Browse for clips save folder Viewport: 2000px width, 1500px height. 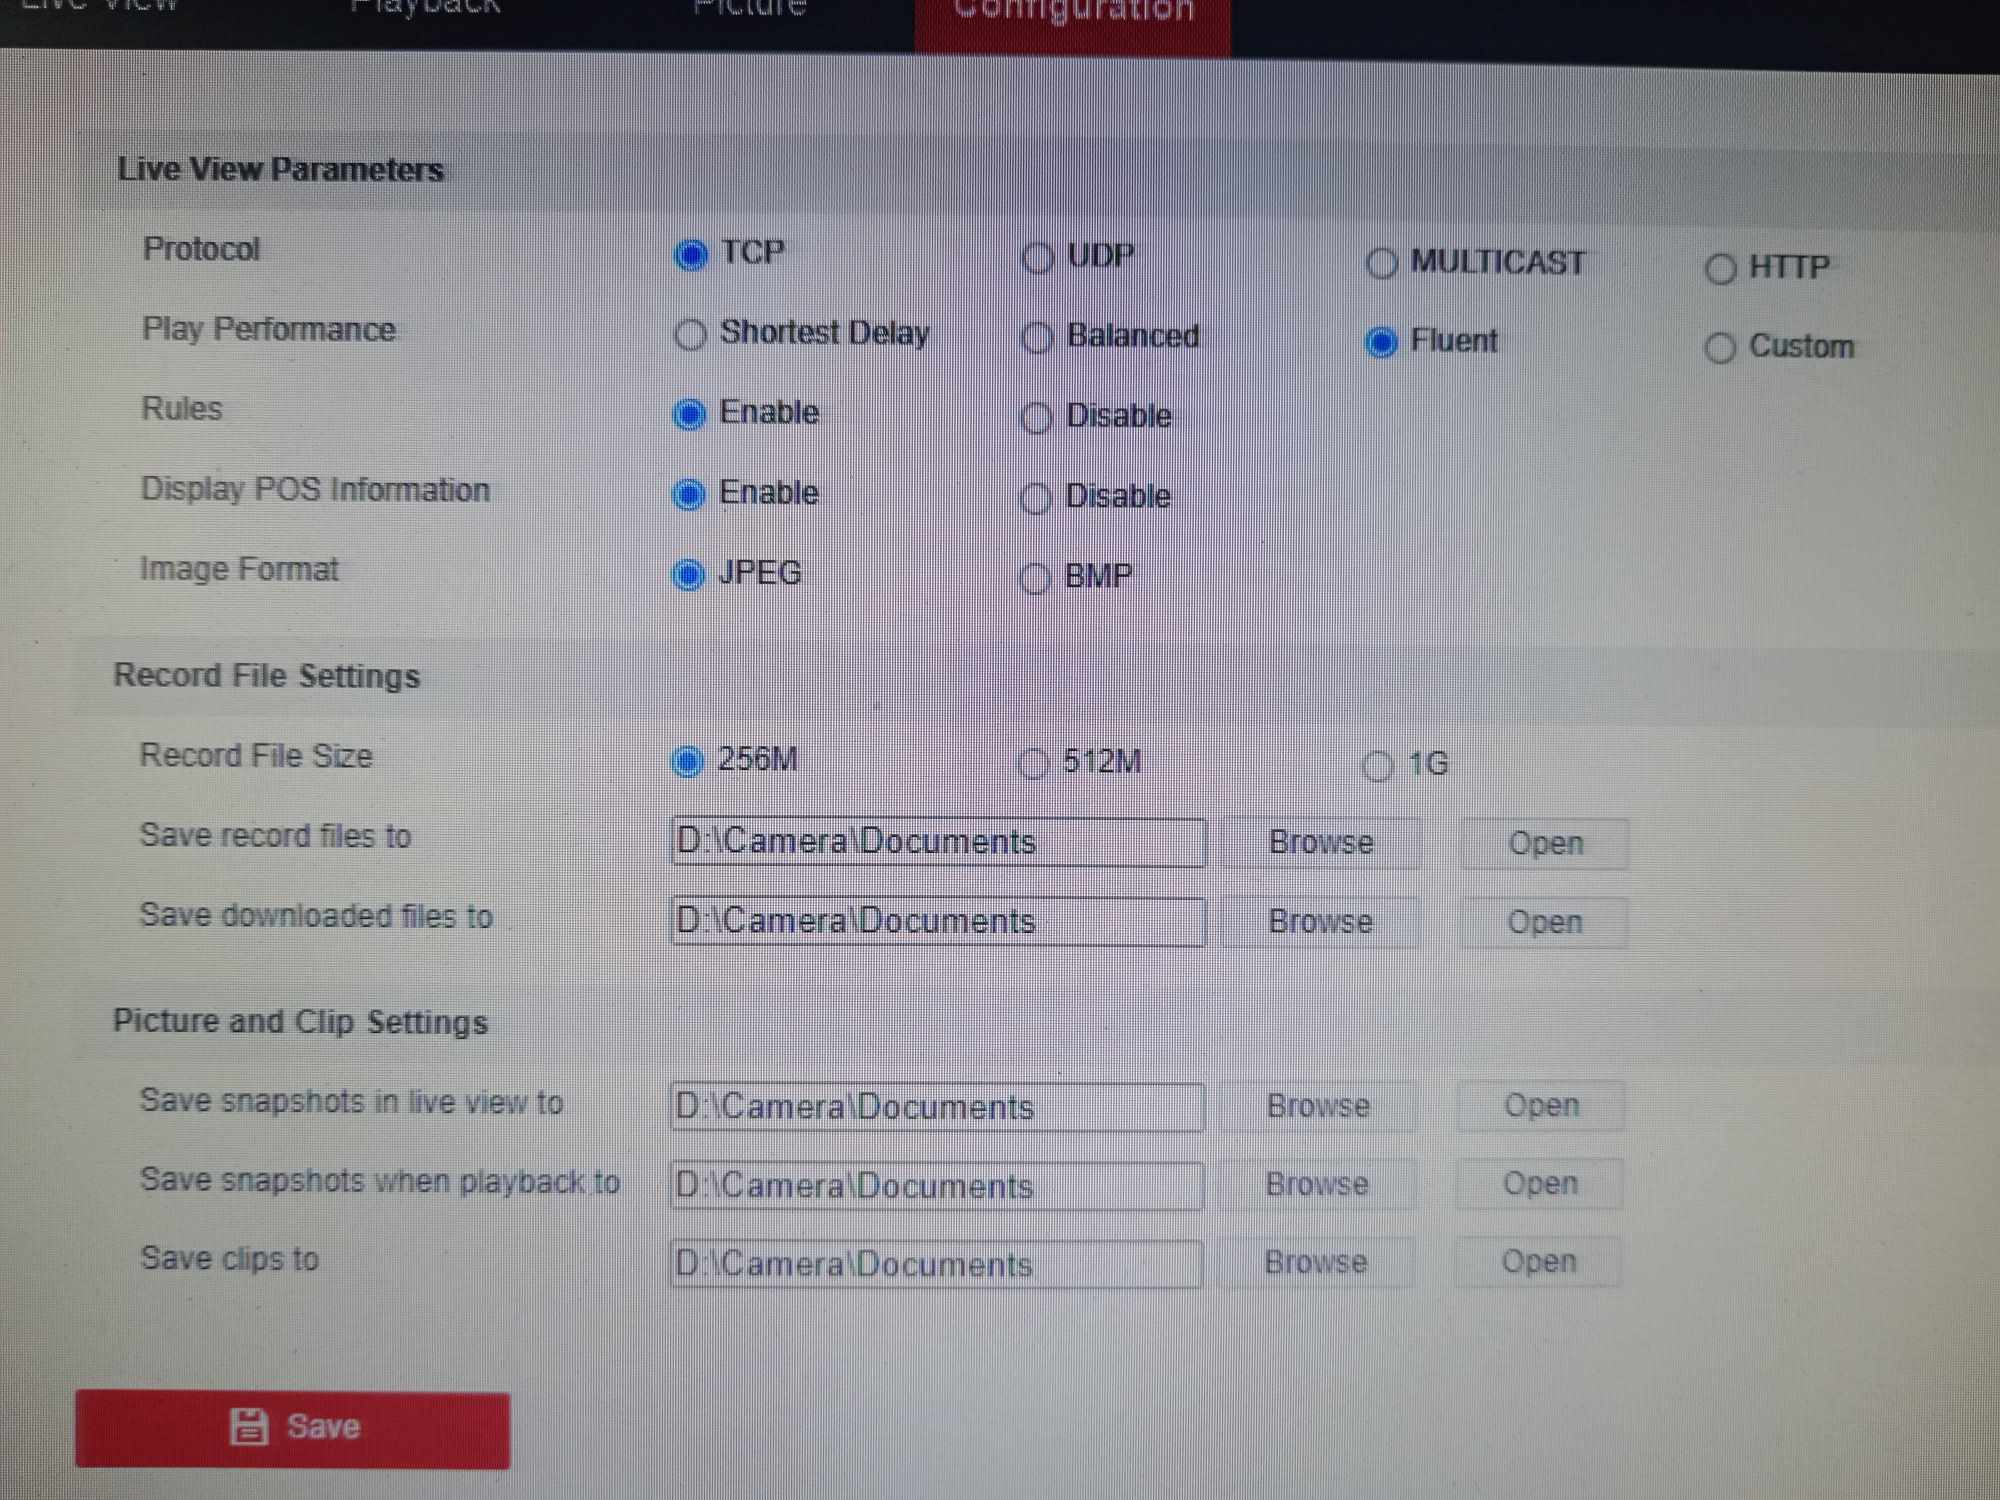1315,1262
